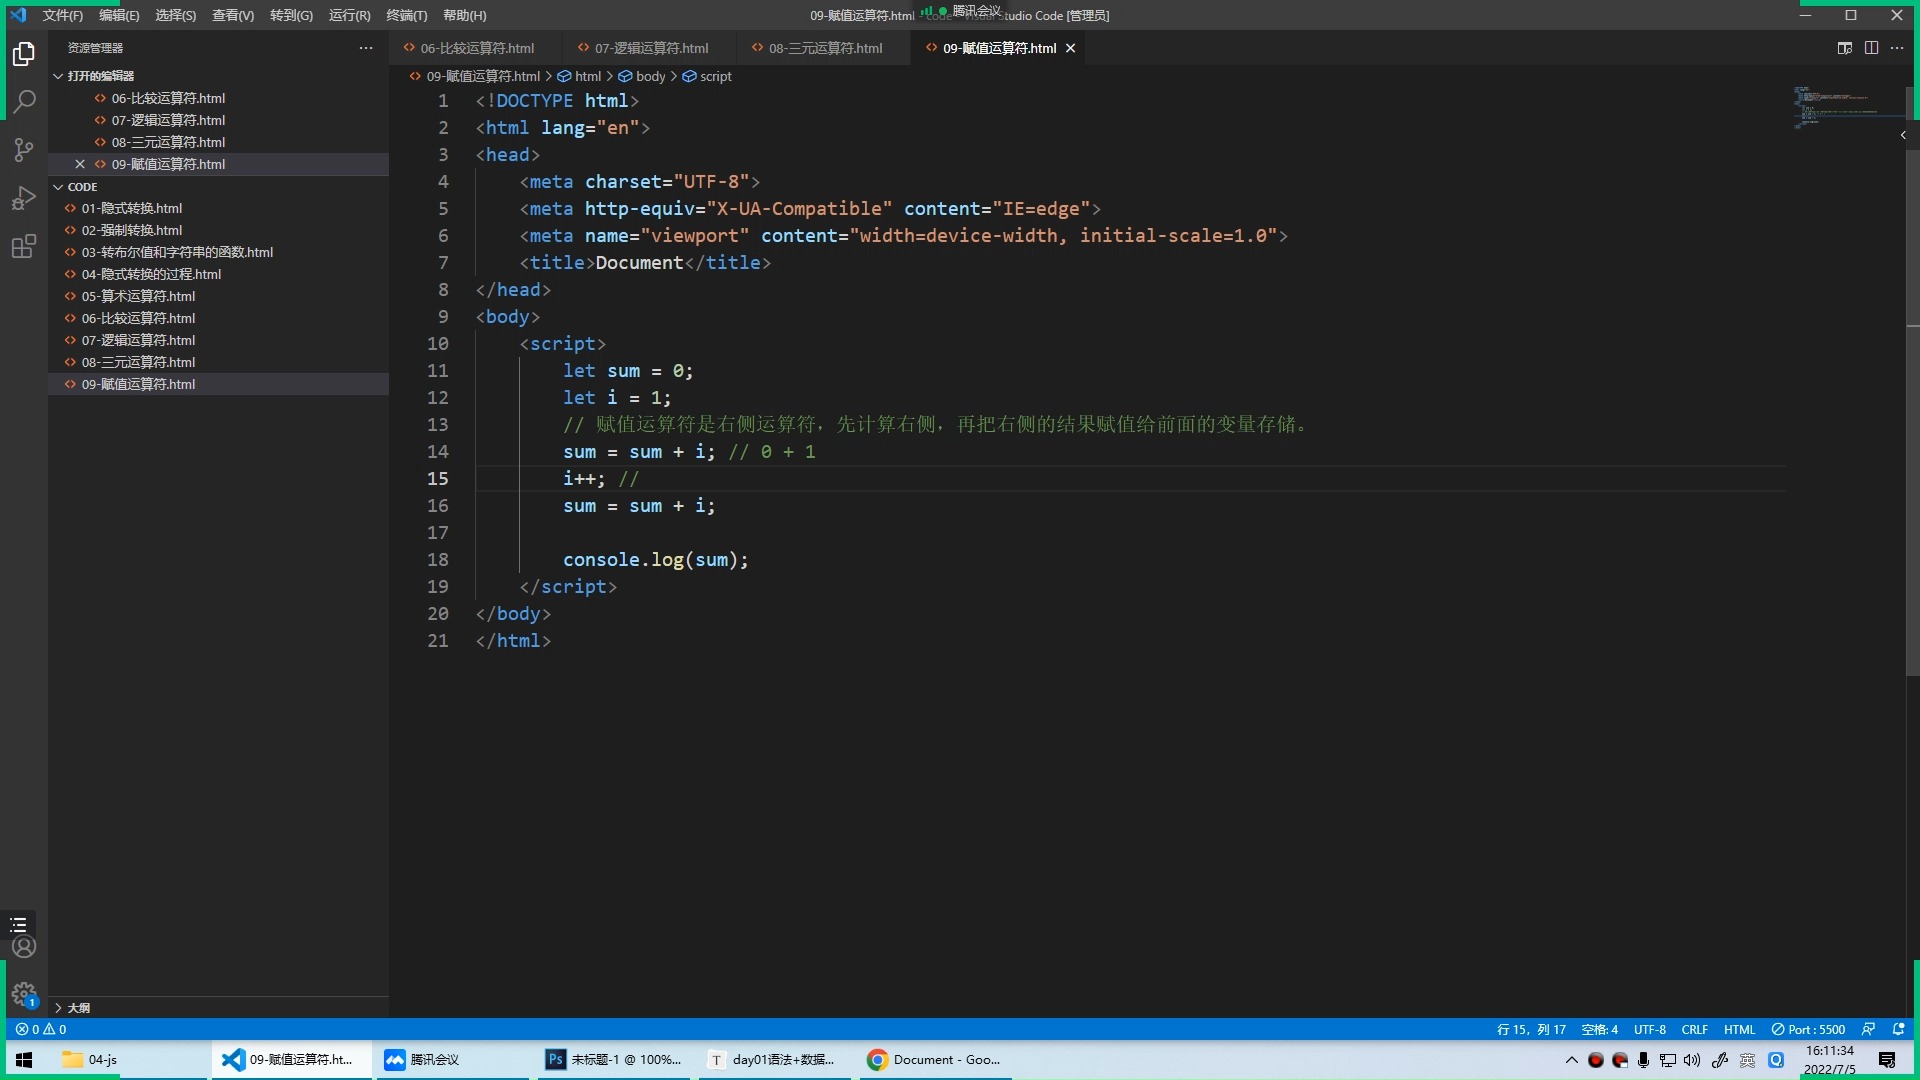1920x1080 pixels.
Task: Click the minimap collapse arrow at right edge
Action: pos(1902,135)
